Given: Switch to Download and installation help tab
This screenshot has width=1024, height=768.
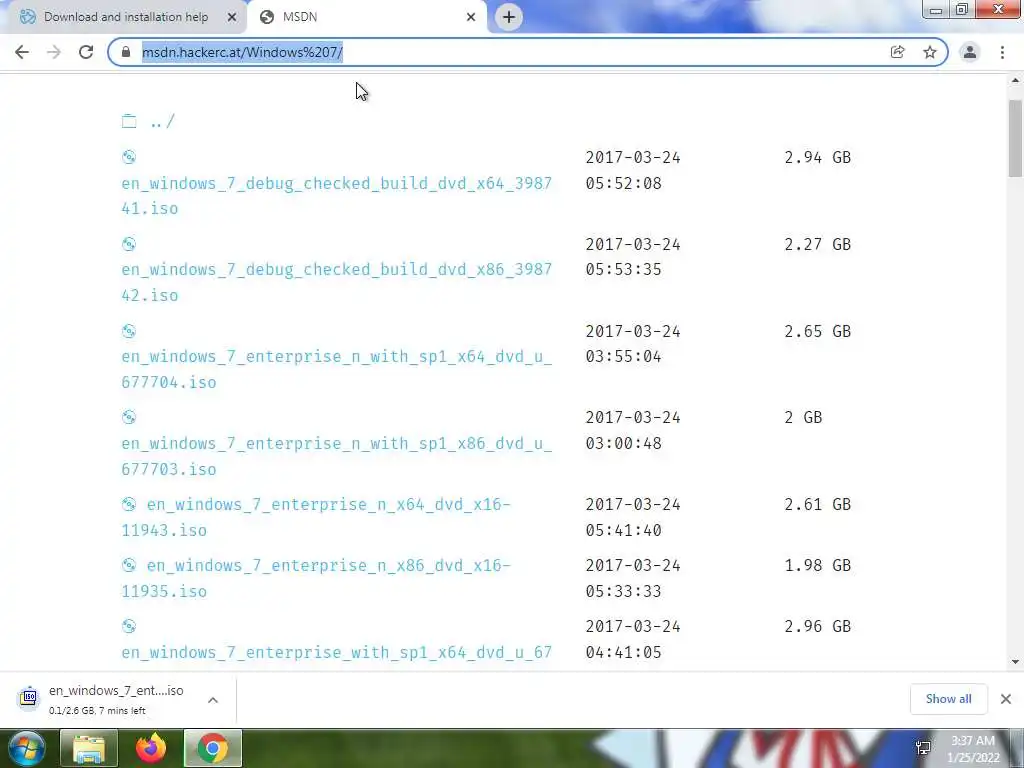Looking at the screenshot, I should (x=126, y=17).
